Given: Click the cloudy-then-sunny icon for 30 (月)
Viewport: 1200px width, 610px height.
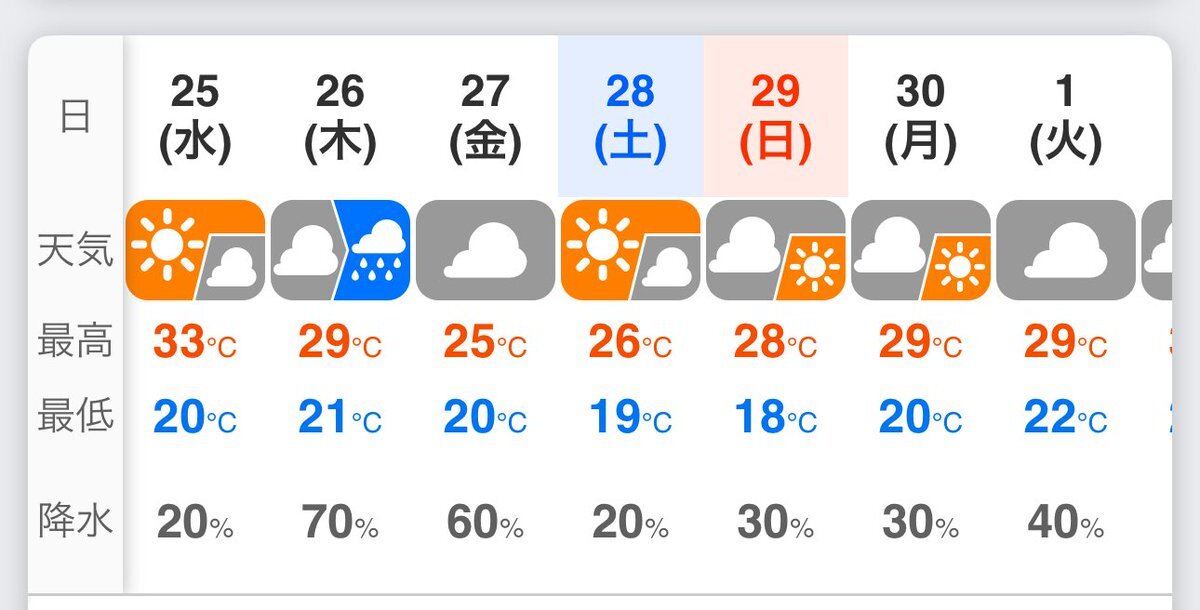Looking at the screenshot, I should click(921, 250).
